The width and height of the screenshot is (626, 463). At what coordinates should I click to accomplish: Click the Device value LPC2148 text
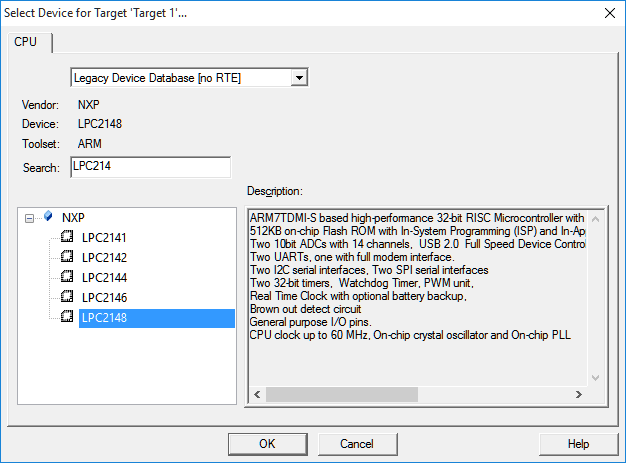coord(100,124)
